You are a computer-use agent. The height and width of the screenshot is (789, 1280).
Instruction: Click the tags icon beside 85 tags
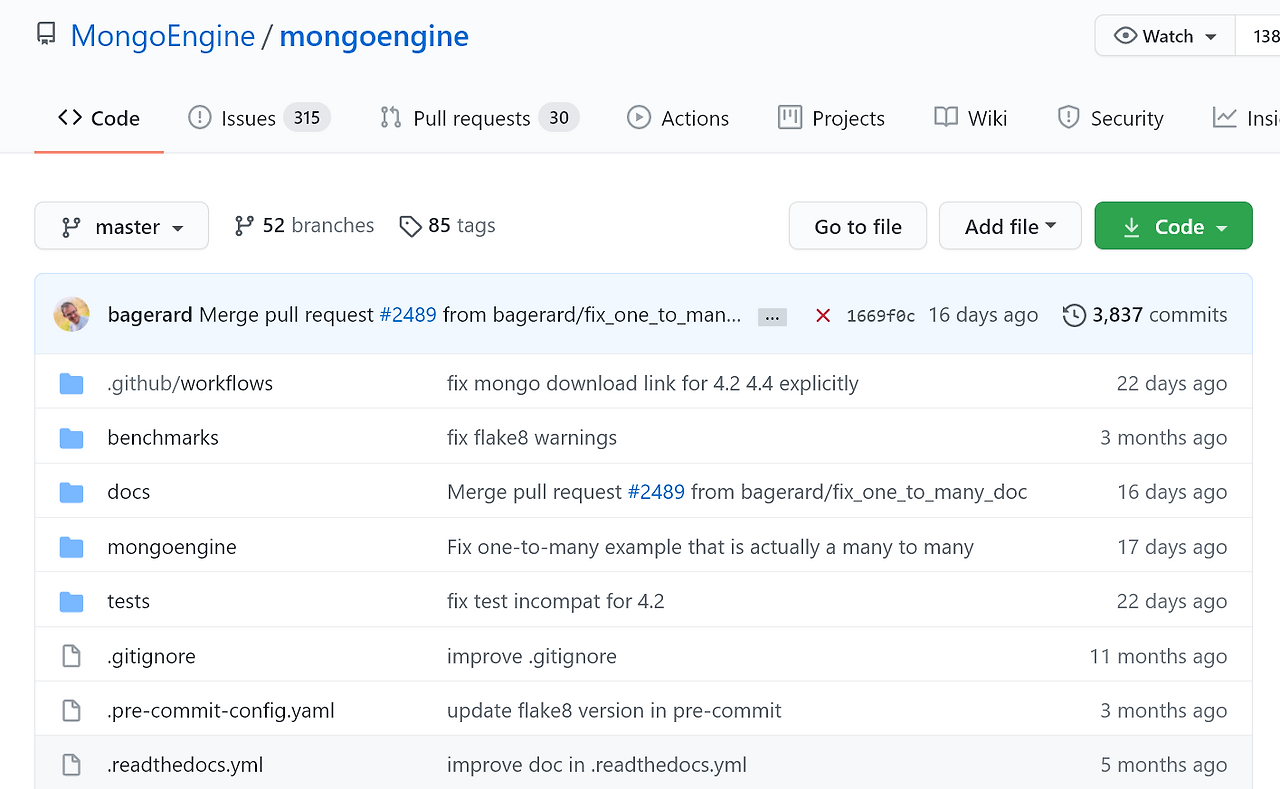pyautogui.click(x=411, y=226)
